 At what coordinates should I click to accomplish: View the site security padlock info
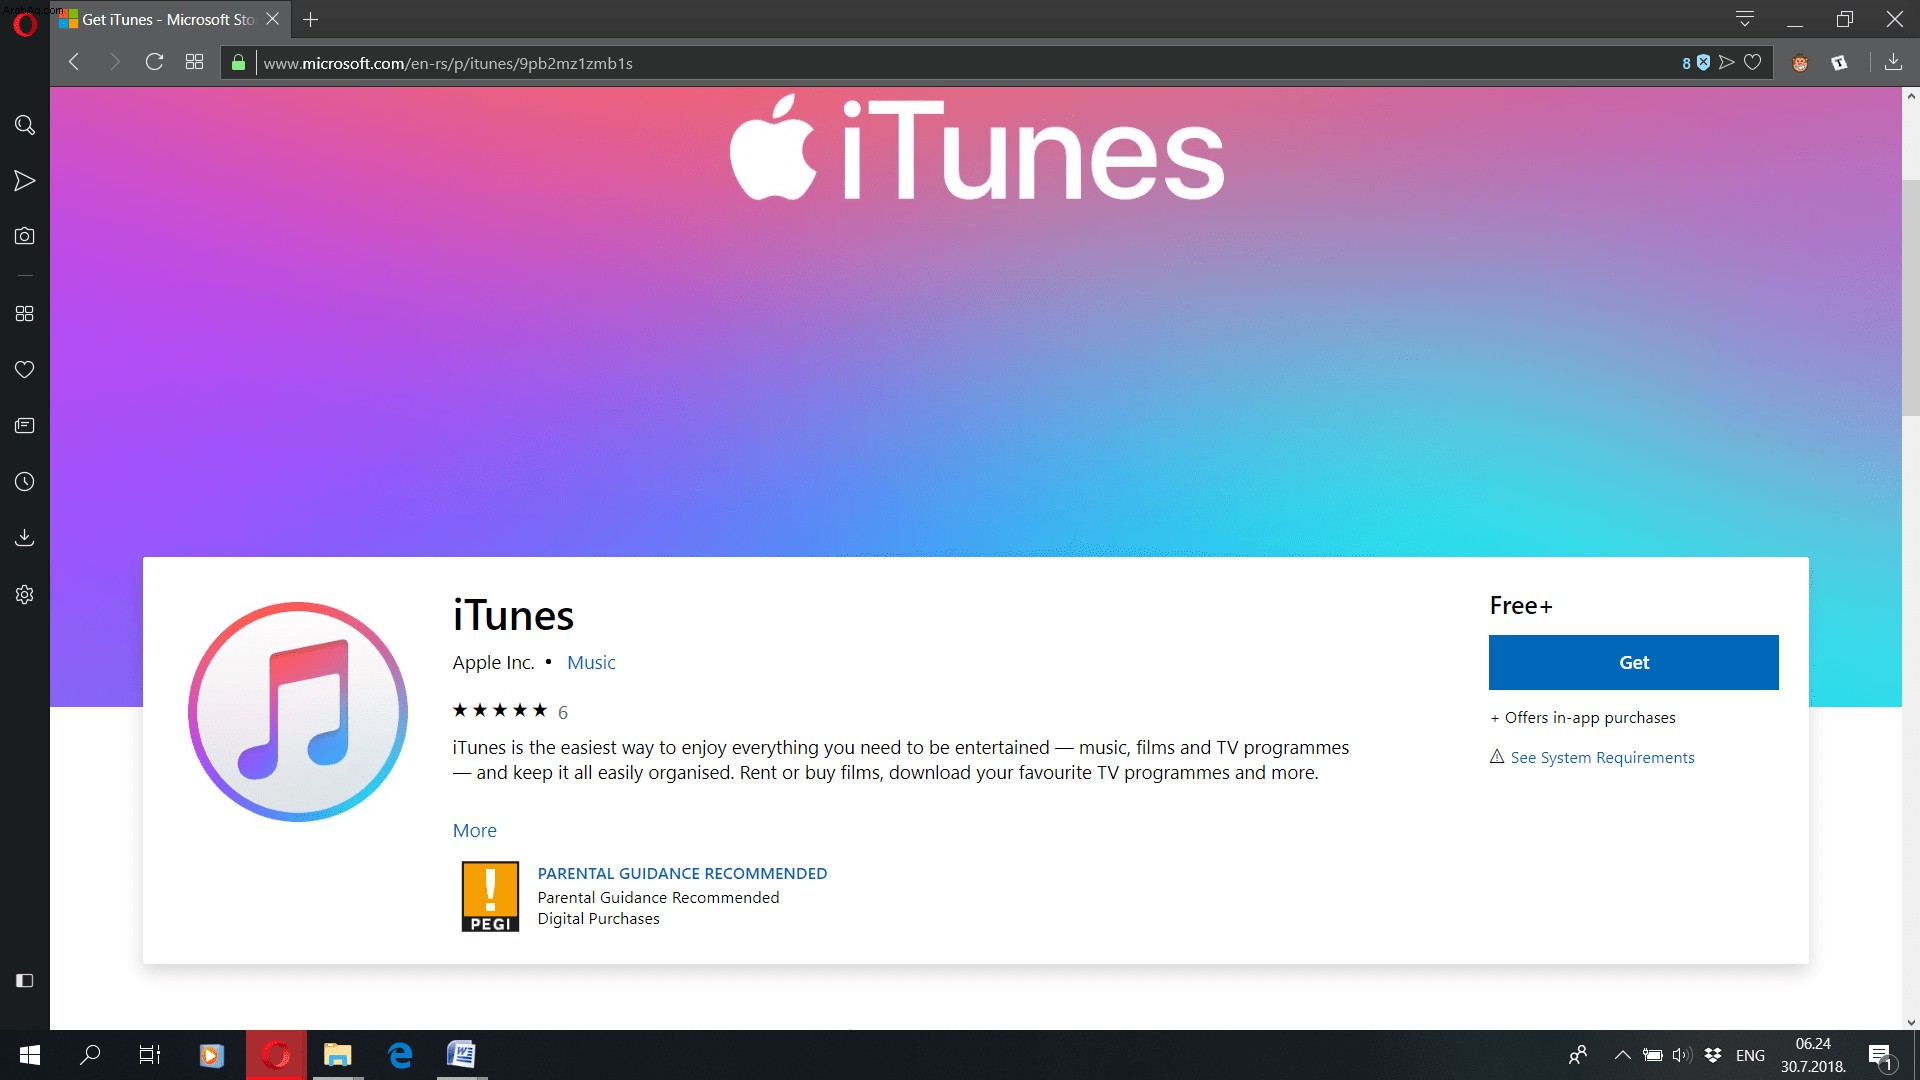click(x=238, y=63)
